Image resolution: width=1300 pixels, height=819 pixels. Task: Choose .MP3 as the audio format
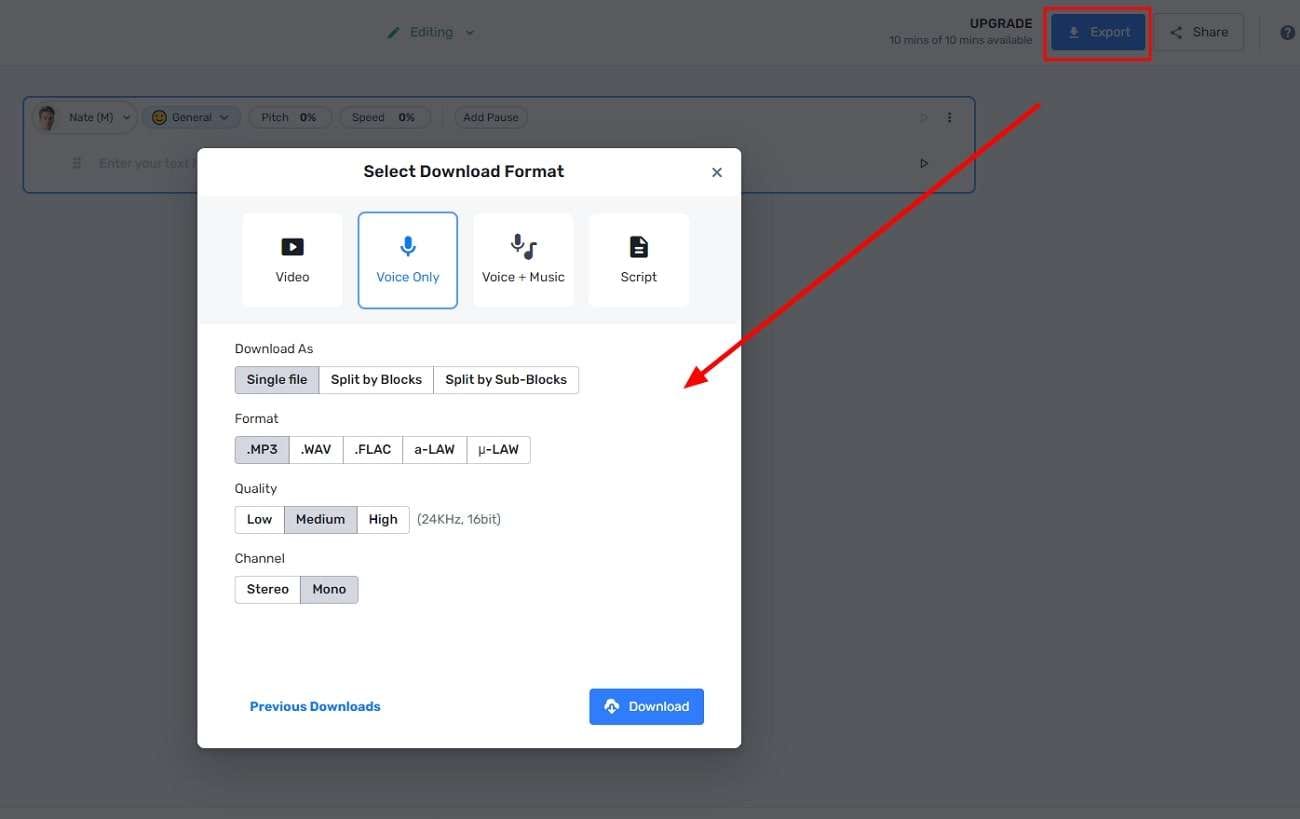tap(262, 450)
